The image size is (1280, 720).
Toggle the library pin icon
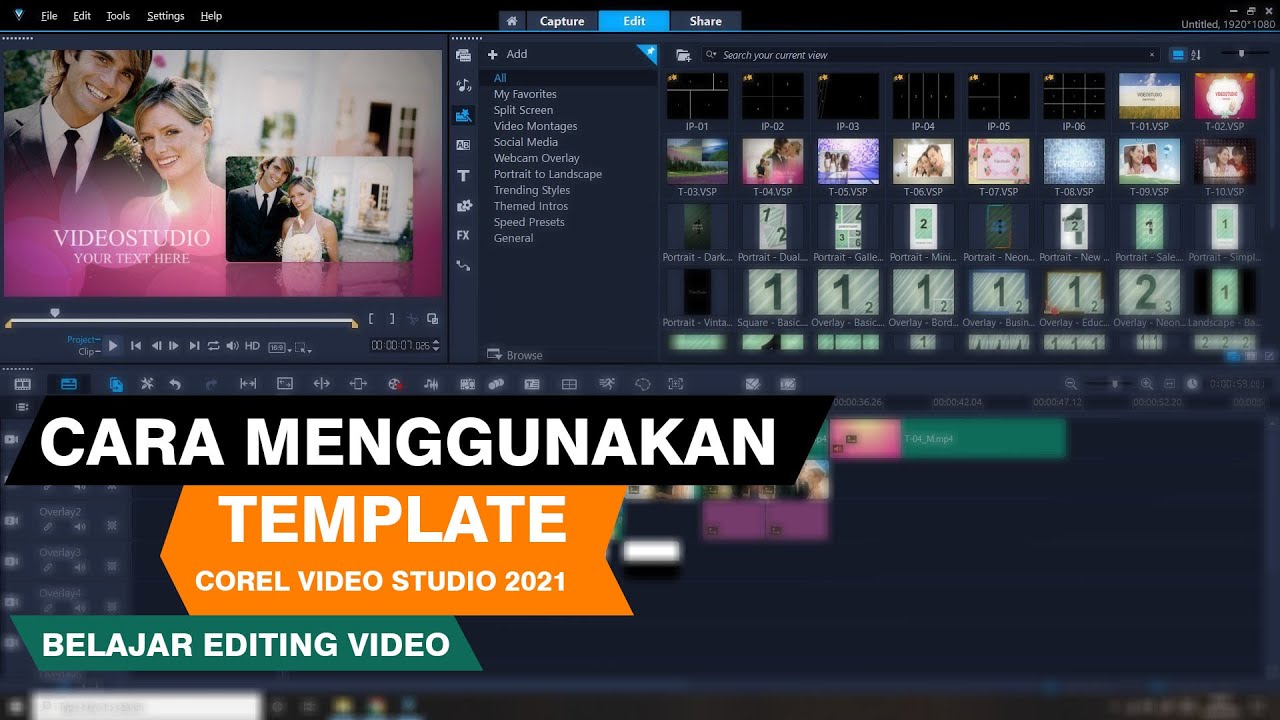click(646, 54)
